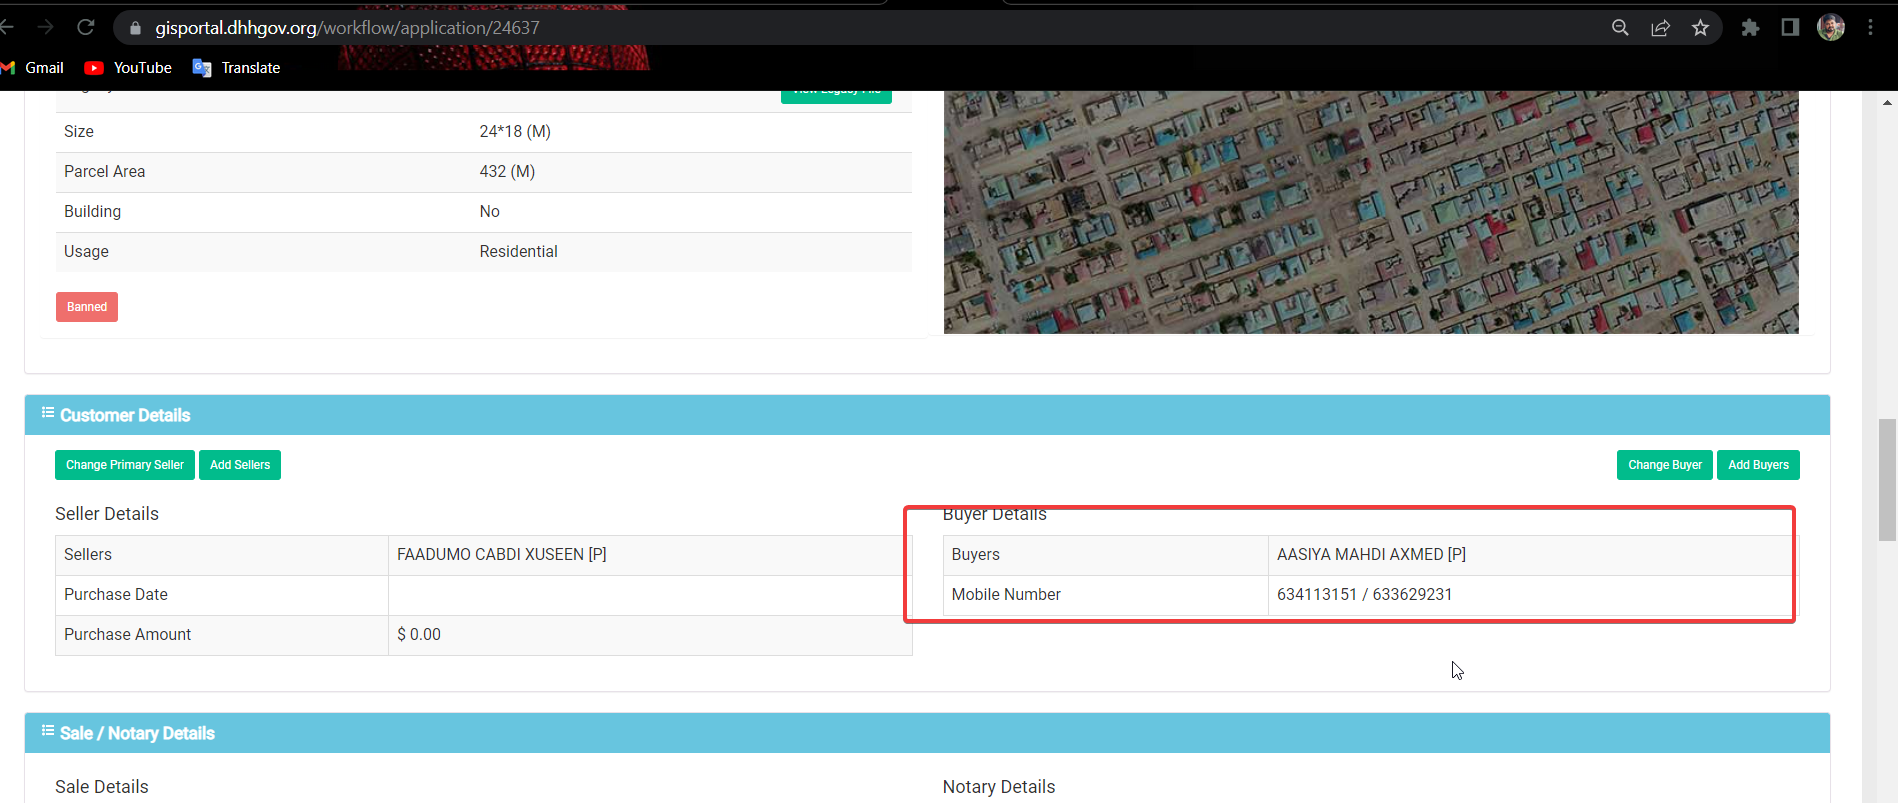Click the list icon beside Customer Details

coord(48,413)
